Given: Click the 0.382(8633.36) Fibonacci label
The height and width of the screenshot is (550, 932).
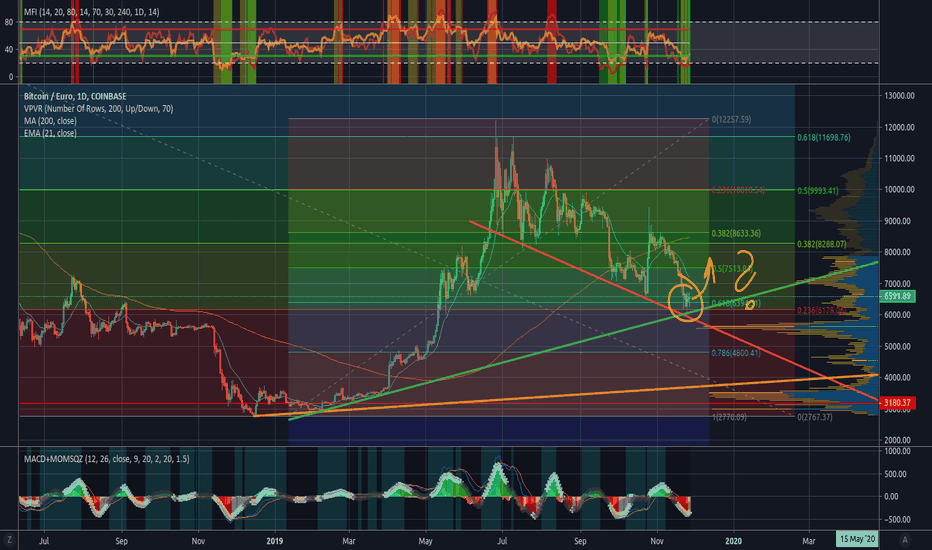Looking at the screenshot, I should tap(736, 234).
